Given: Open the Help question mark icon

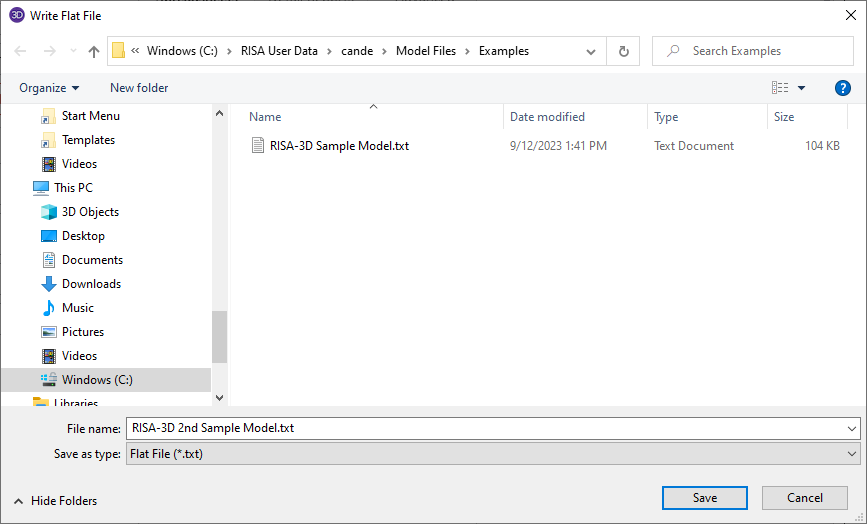Looking at the screenshot, I should tap(842, 88).
